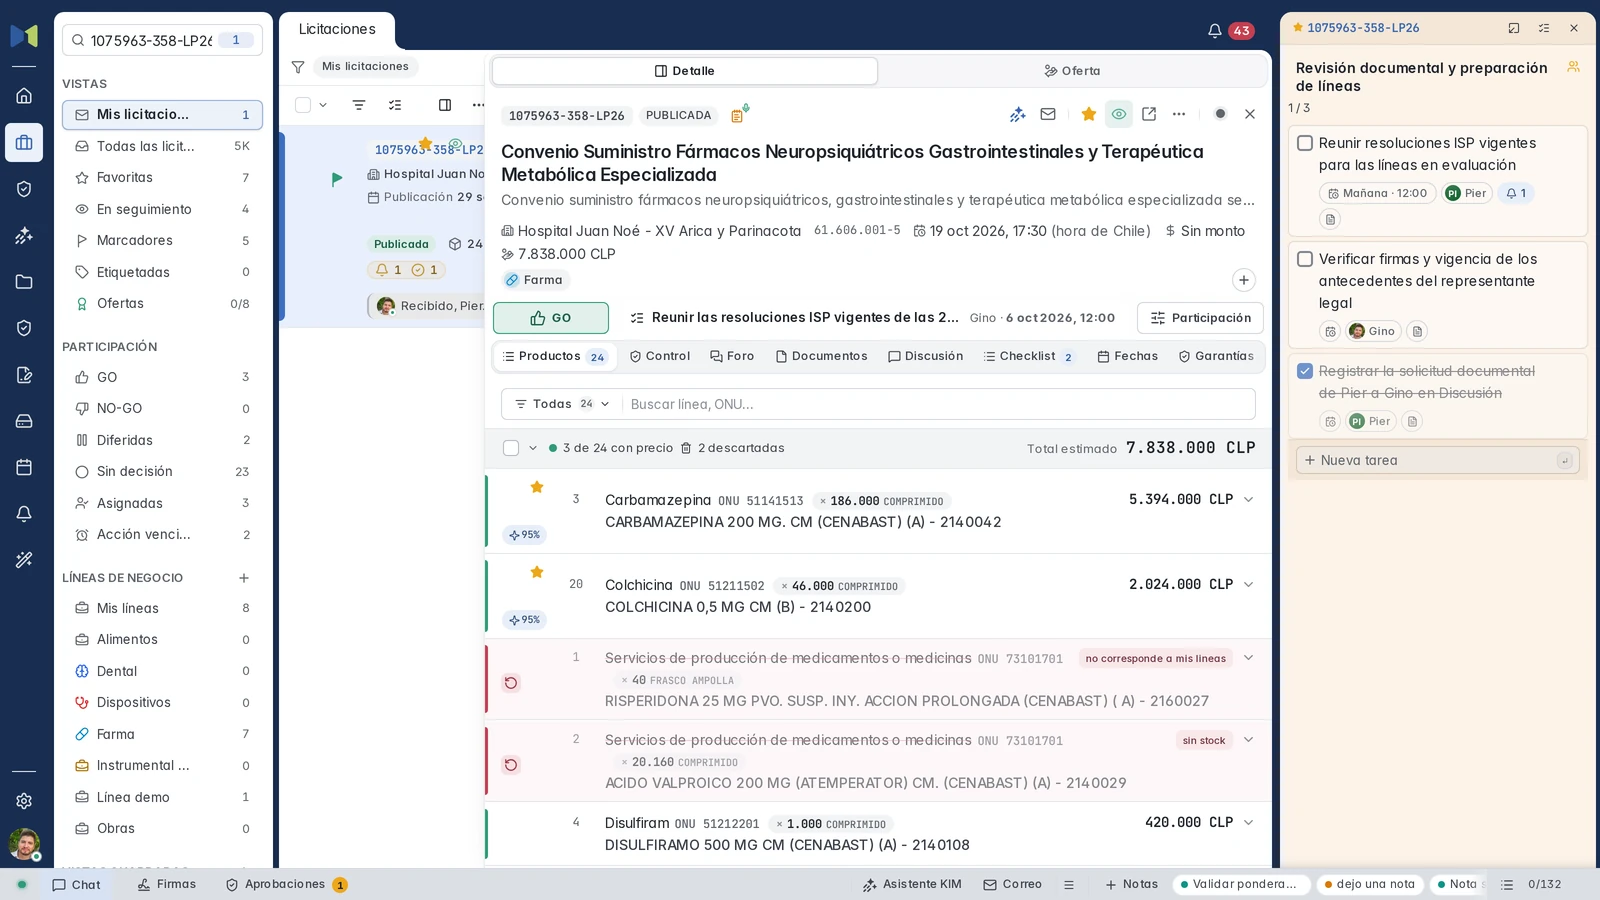Toggle the eye follow icon in header
Viewport: 1600px width, 900px height.
coord(1119,114)
